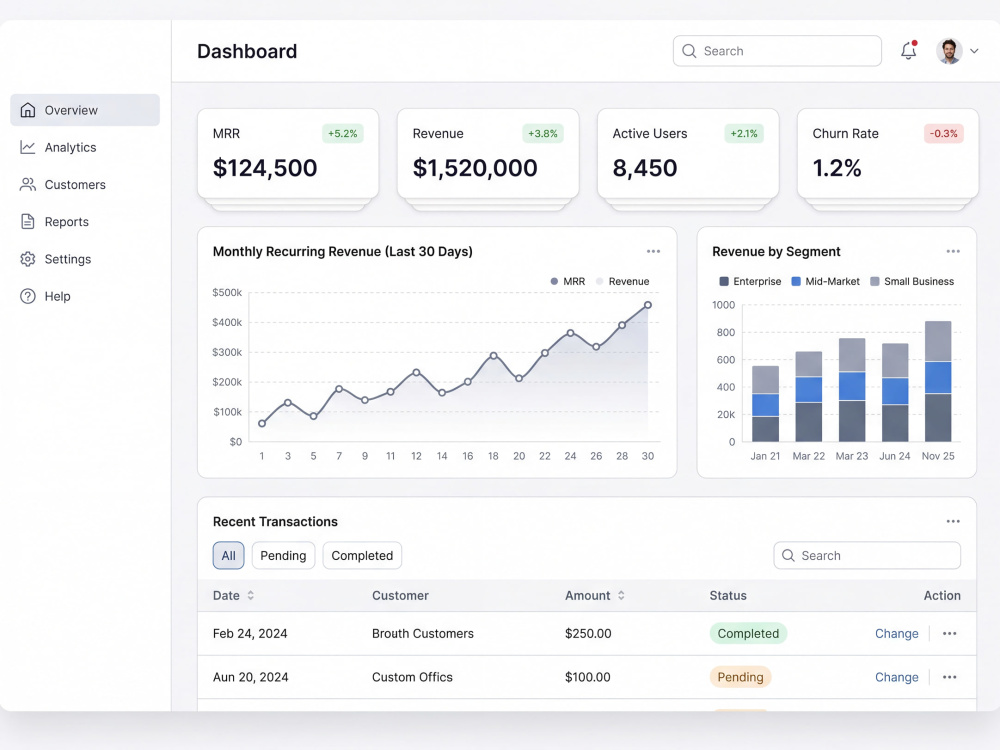Click the Brouth Customers name cell
This screenshot has width=1000, height=750.
click(x=423, y=633)
